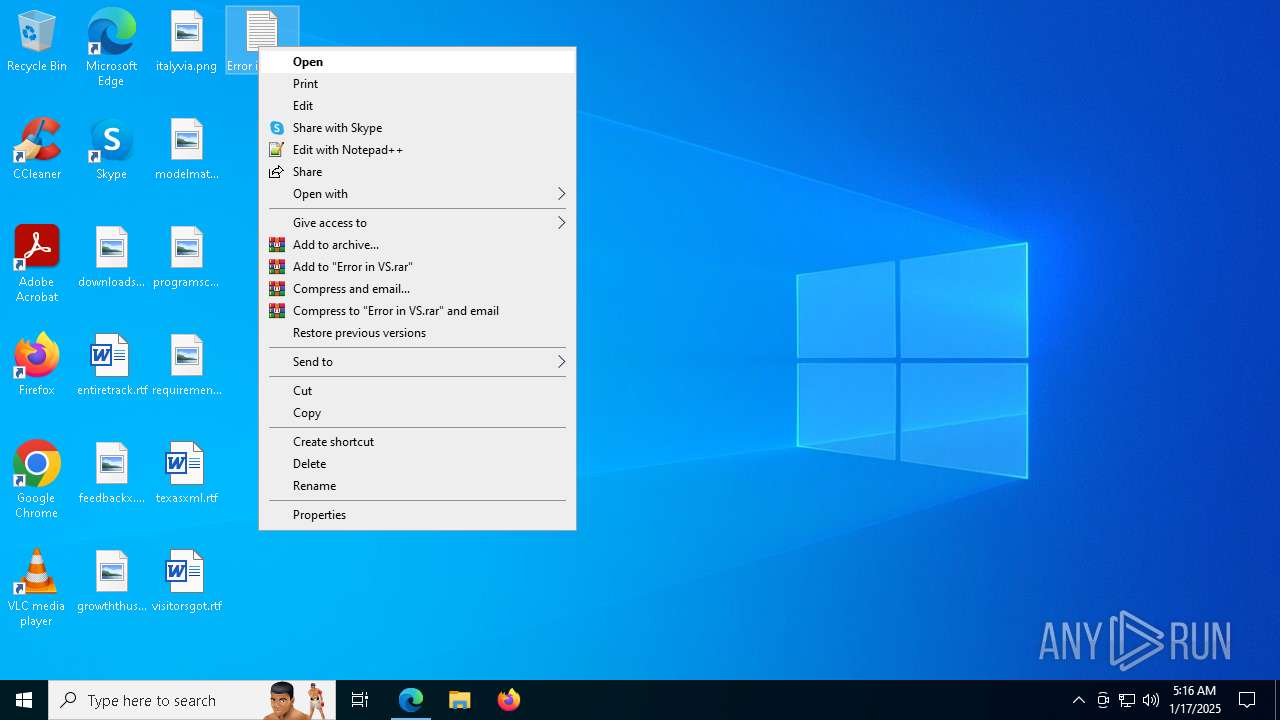Open Task View from the taskbar

pyautogui.click(x=360, y=700)
